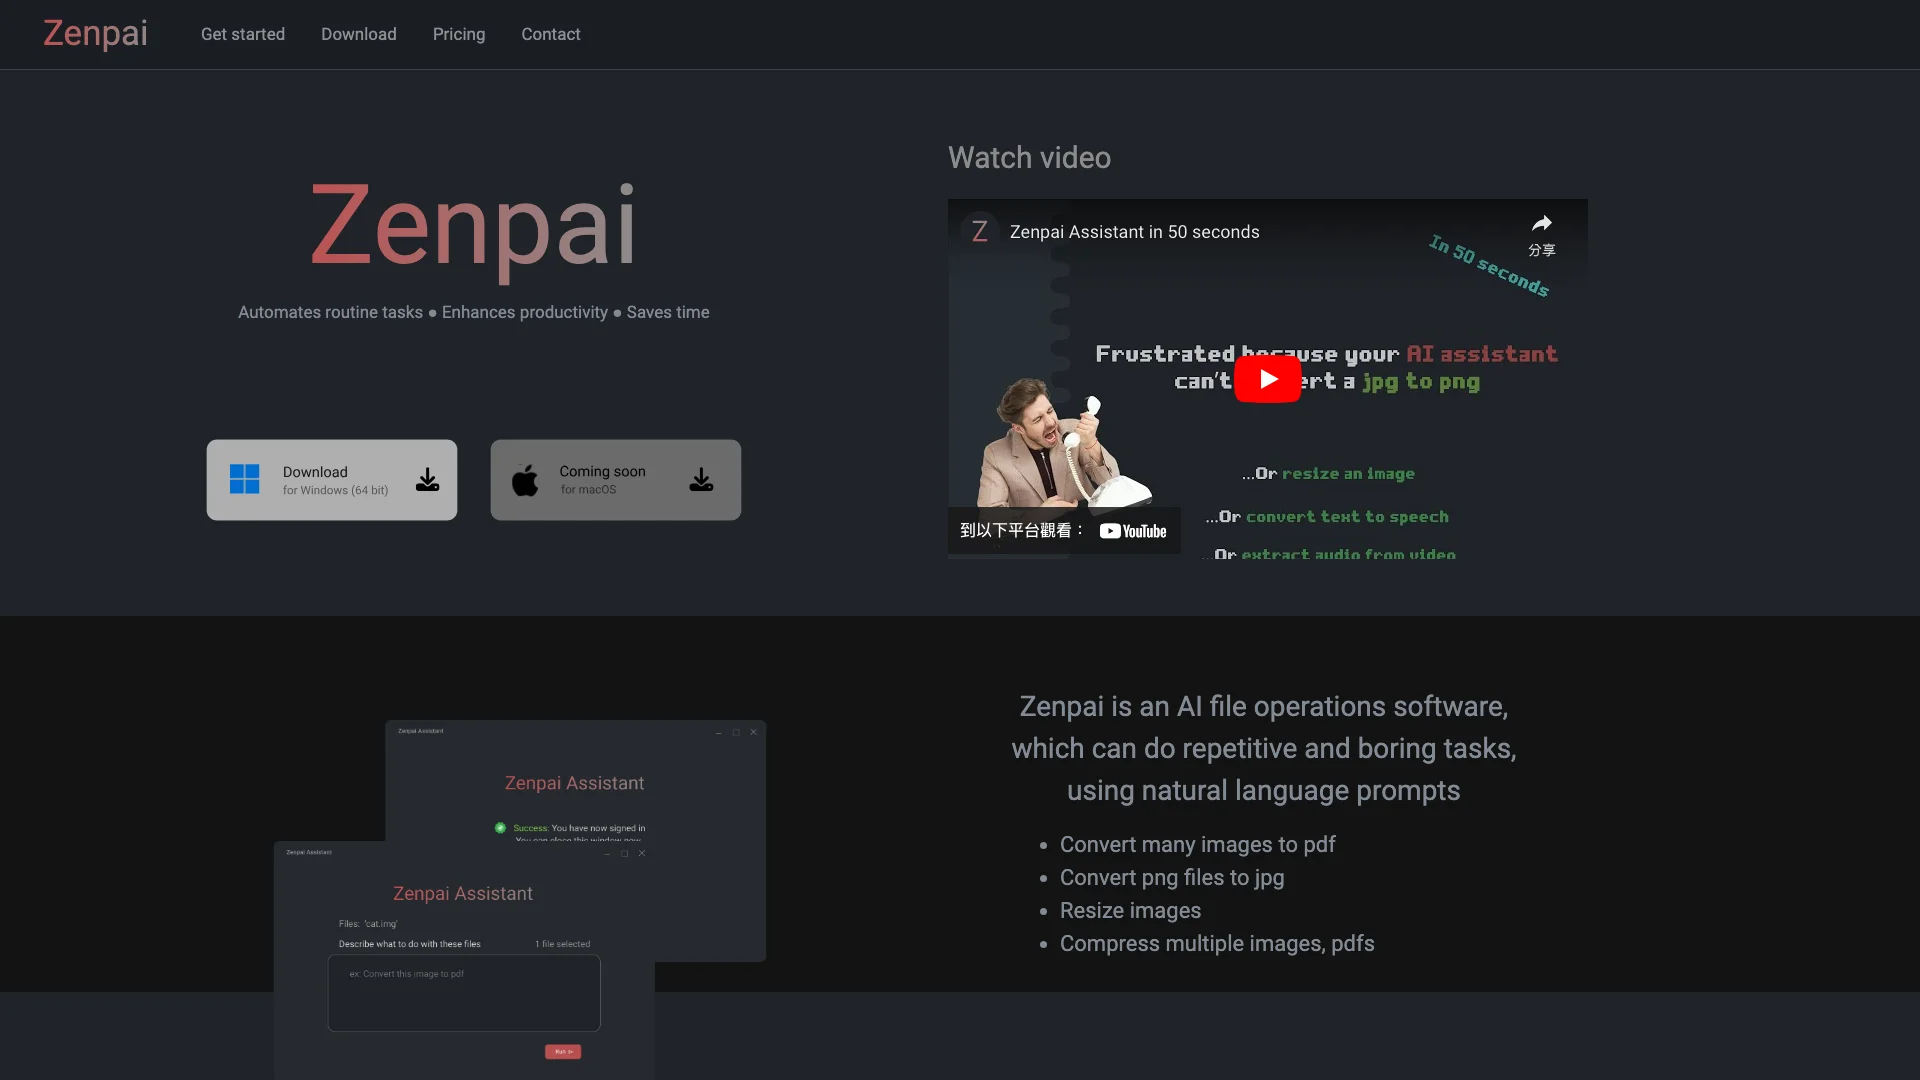The height and width of the screenshot is (1080, 1920).
Task: Click the share icon on the video
Action: click(1542, 223)
